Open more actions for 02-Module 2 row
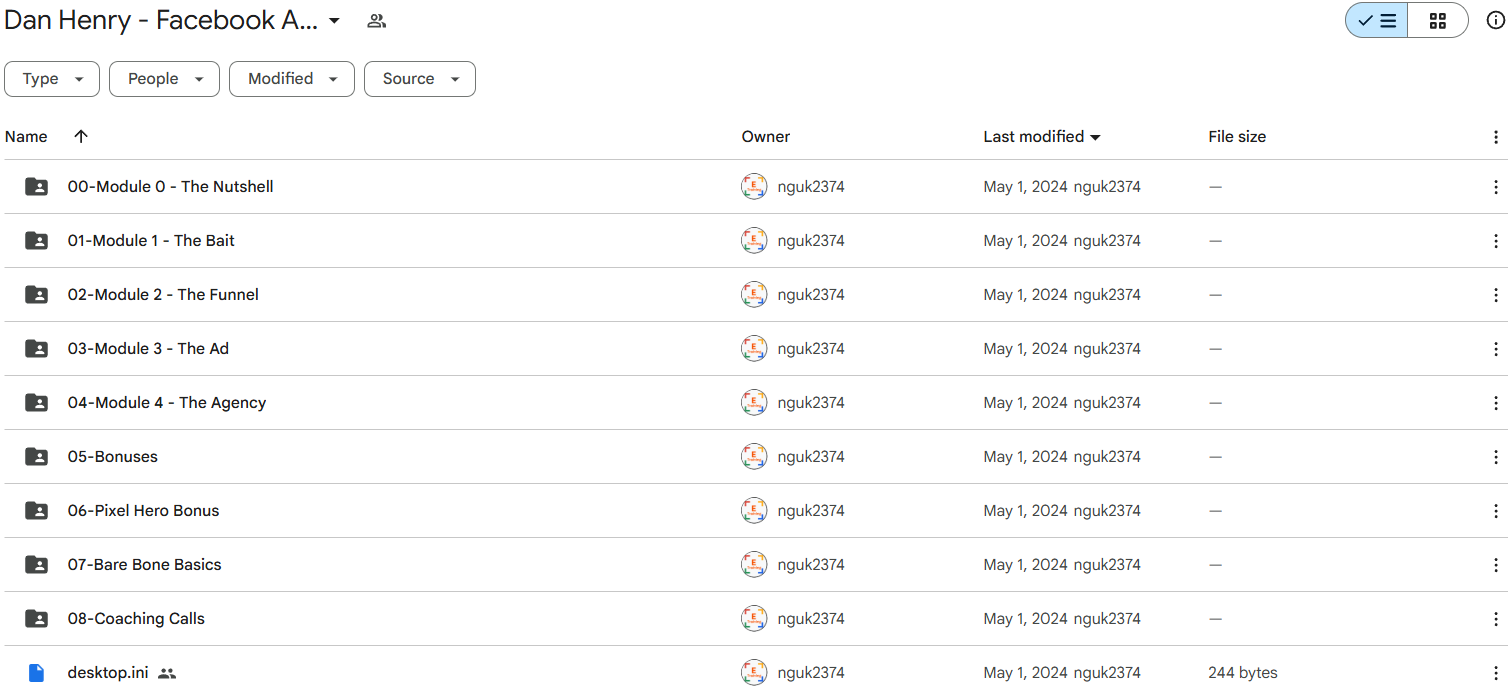The height and width of the screenshot is (688, 1508). [x=1496, y=295]
